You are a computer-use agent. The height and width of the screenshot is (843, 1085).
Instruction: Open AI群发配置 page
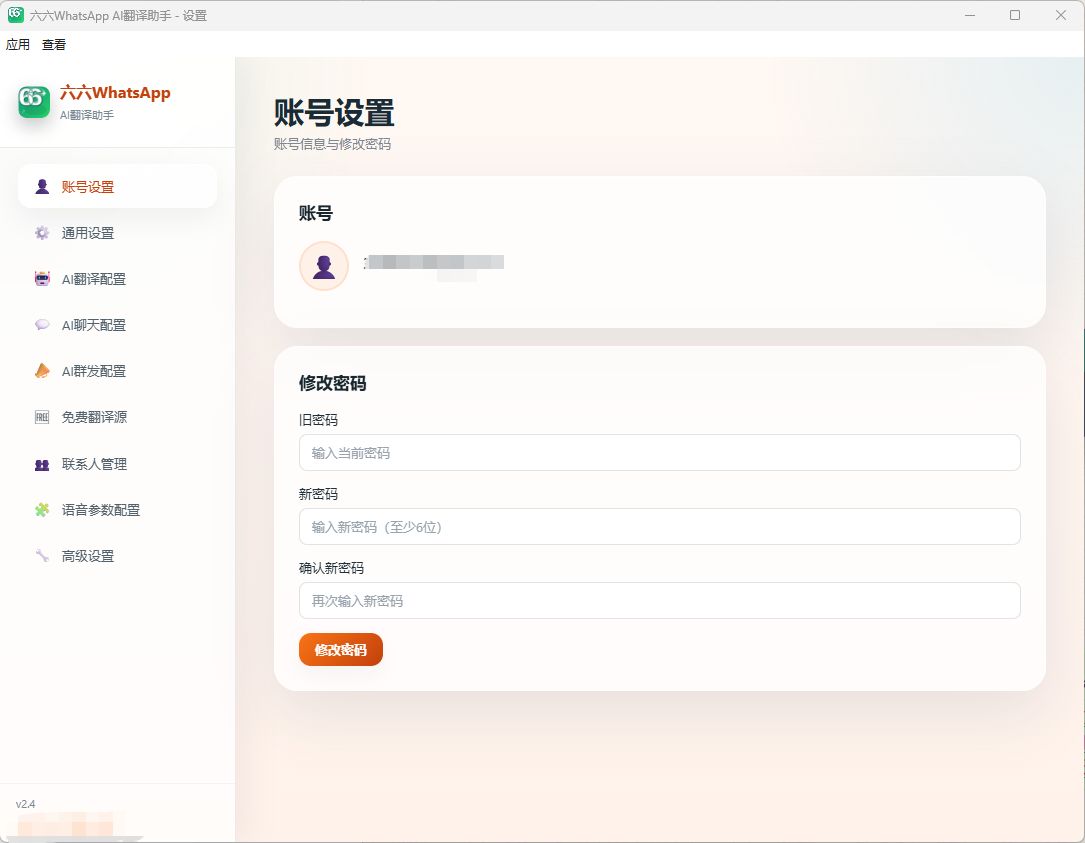tap(118, 371)
